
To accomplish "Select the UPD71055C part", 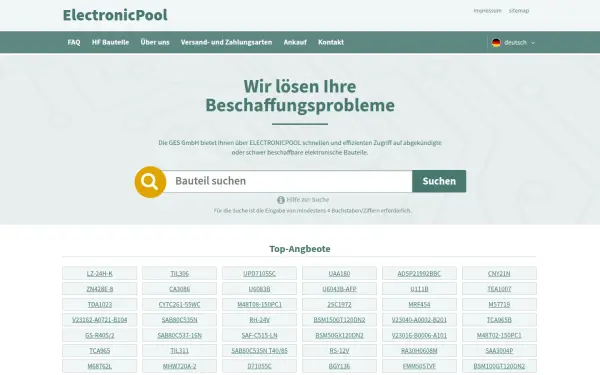I will pos(259,274).
